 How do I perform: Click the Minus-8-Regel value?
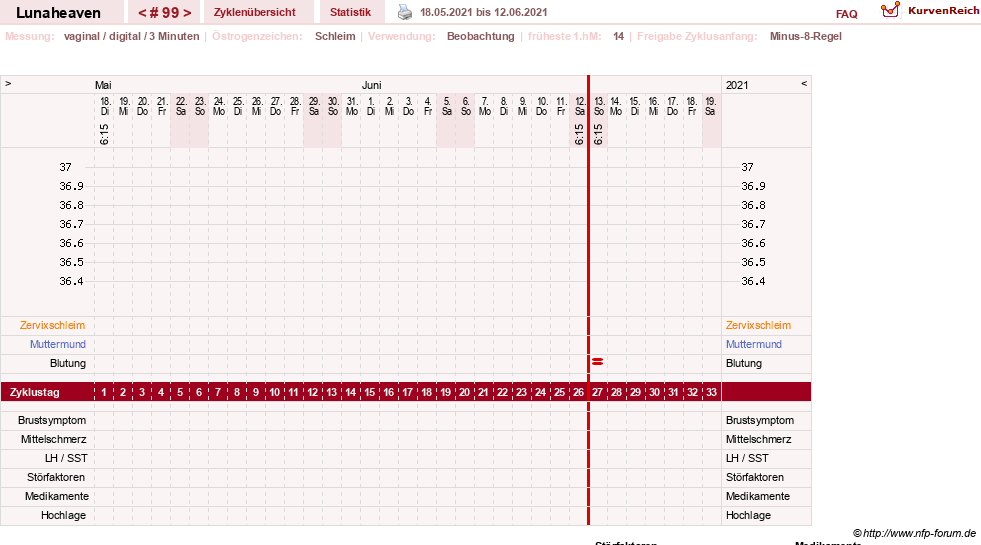(x=806, y=36)
